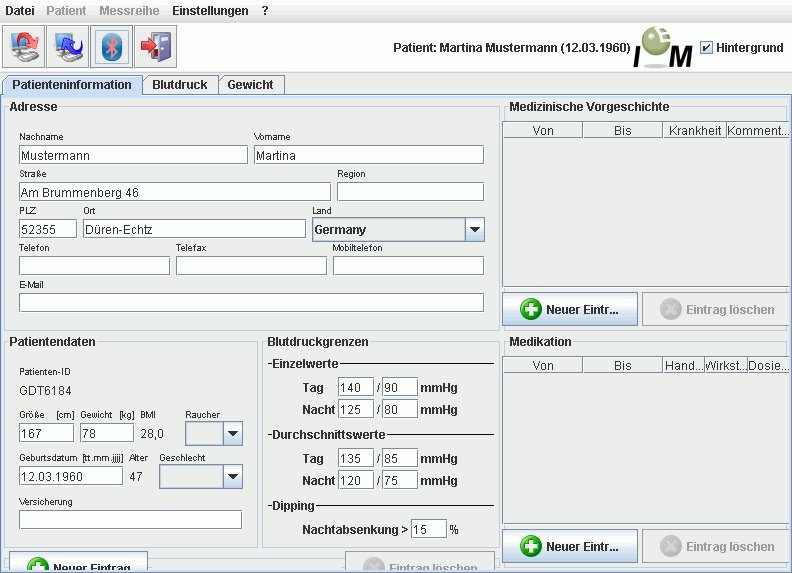This screenshot has width=792, height=573.
Task: Click Einzelwerte Nacht systolic field 125
Action: [356, 409]
